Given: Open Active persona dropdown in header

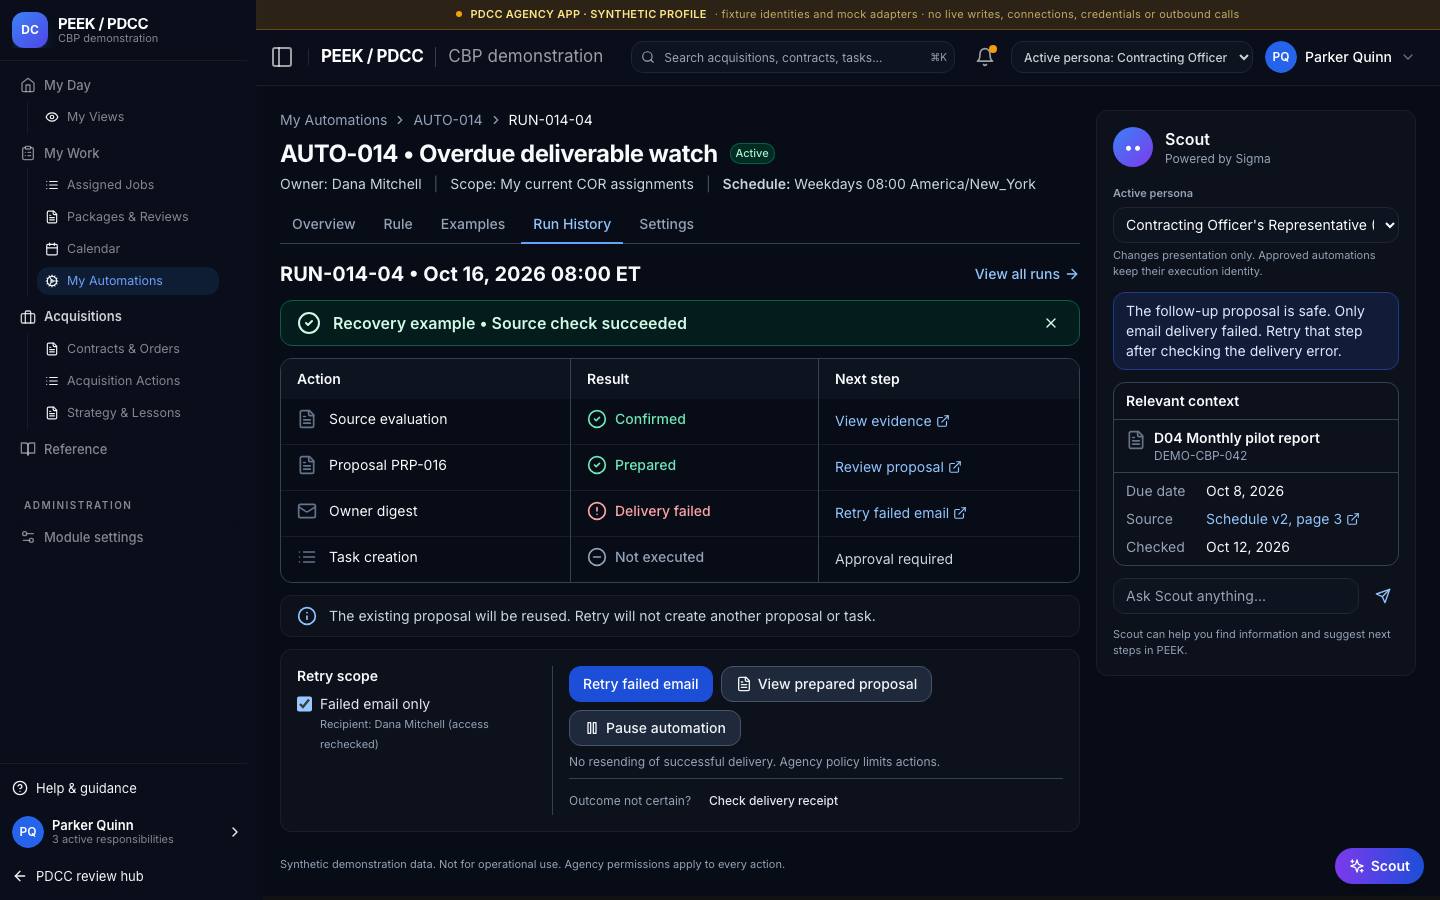Looking at the screenshot, I should point(1132,57).
